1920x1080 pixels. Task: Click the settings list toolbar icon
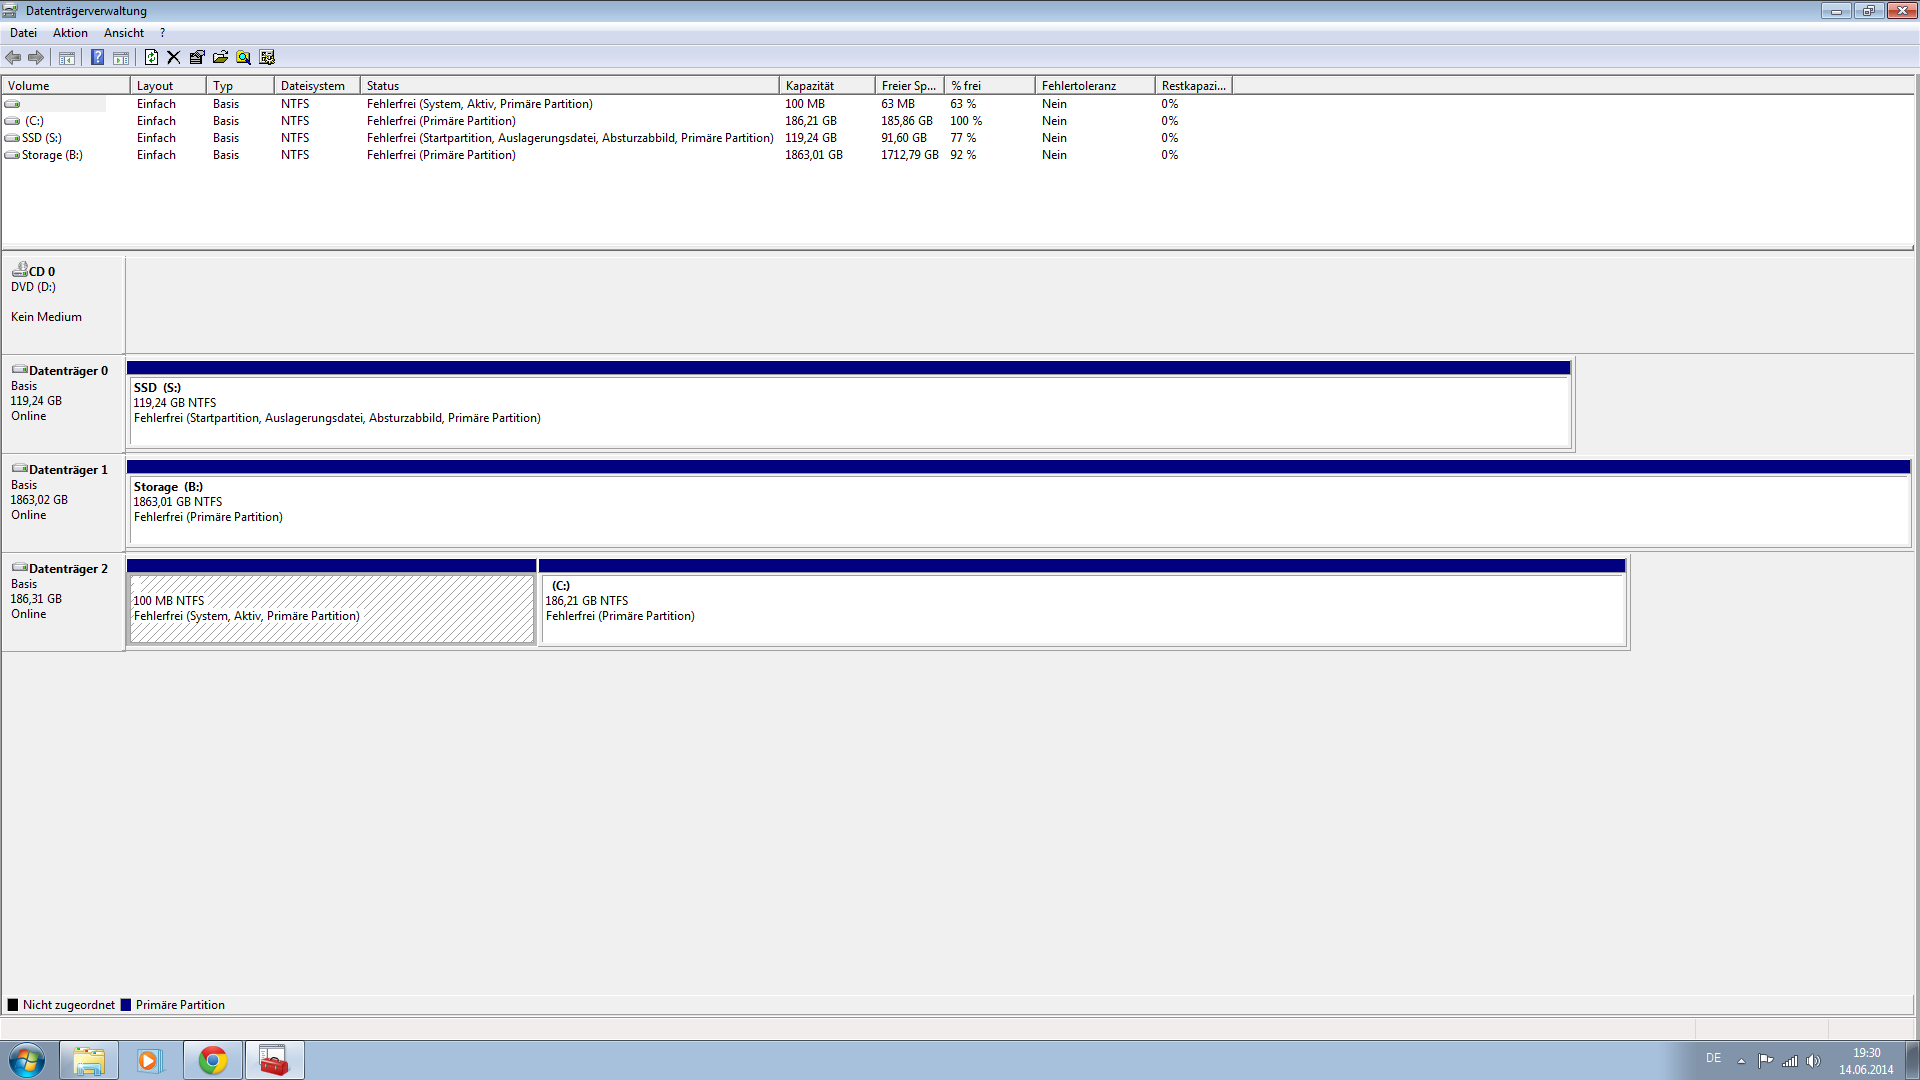tap(267, 57)
